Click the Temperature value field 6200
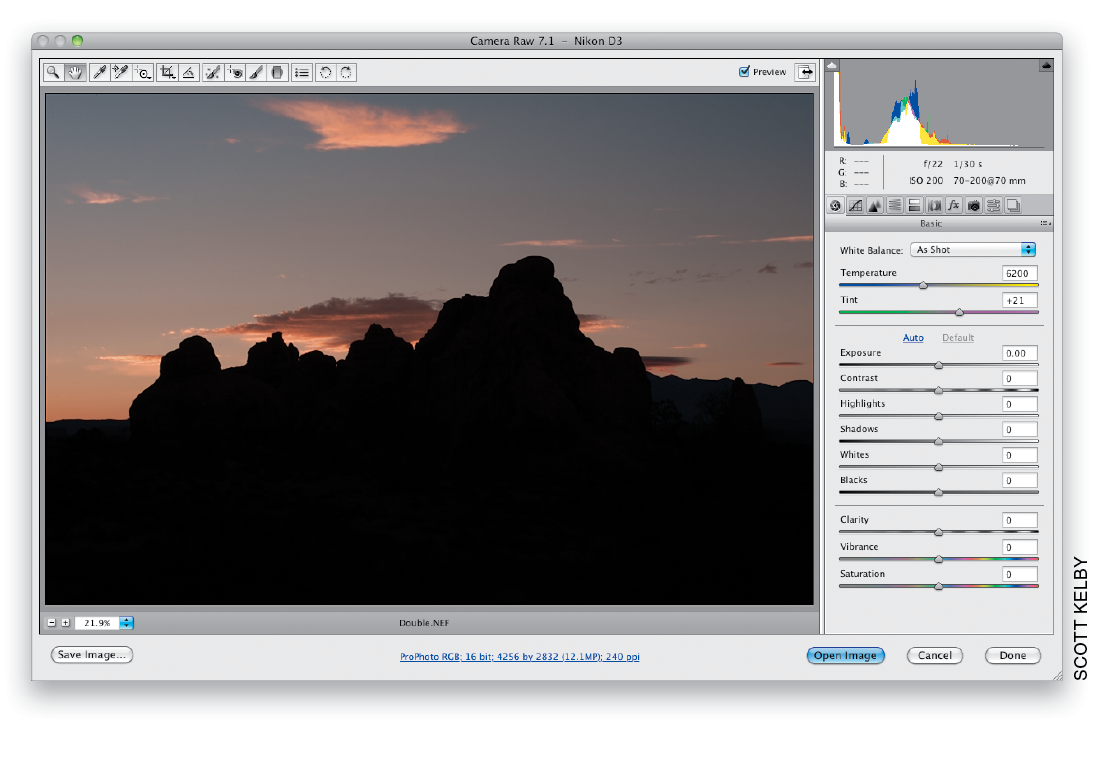1100x760 pixels. [x=1019, y=274]
